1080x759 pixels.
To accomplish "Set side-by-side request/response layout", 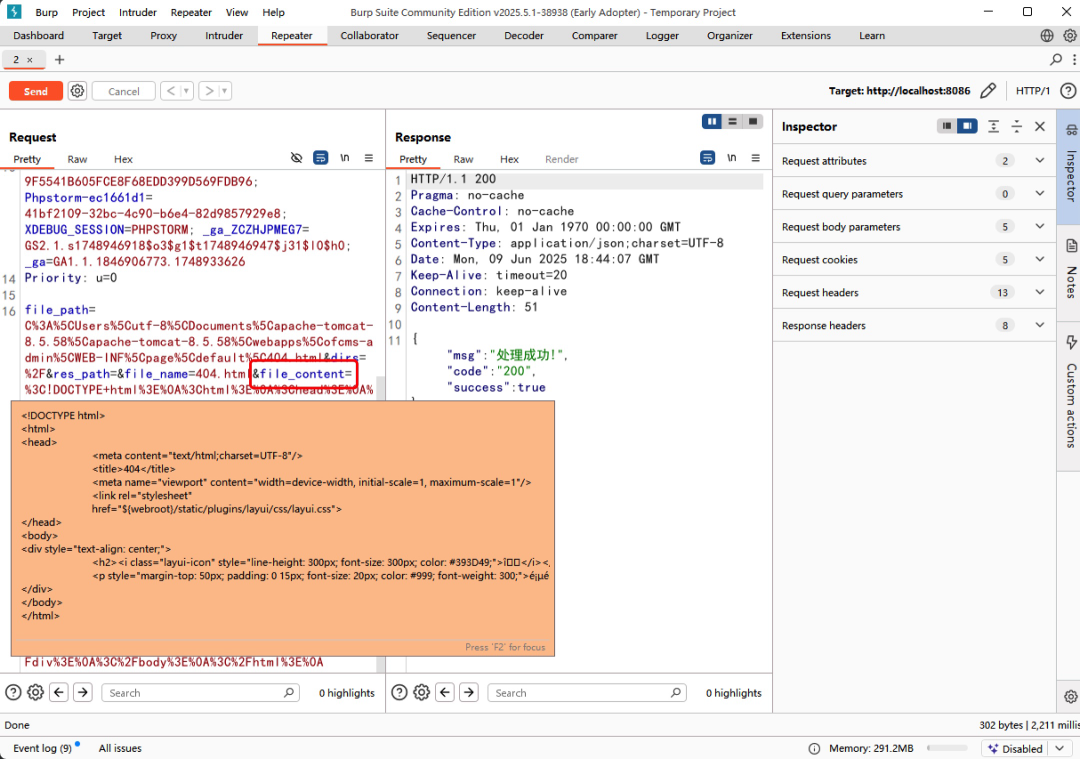I will coord(712,122).
